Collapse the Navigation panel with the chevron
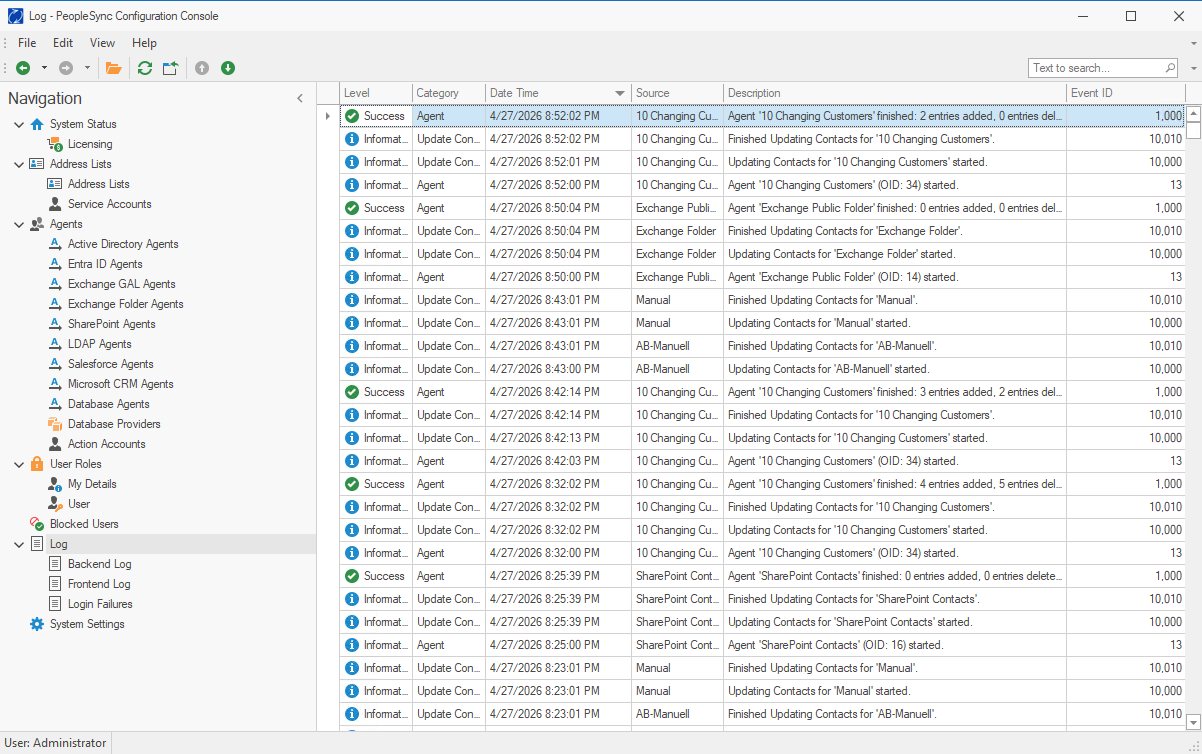 coord(300,98)
